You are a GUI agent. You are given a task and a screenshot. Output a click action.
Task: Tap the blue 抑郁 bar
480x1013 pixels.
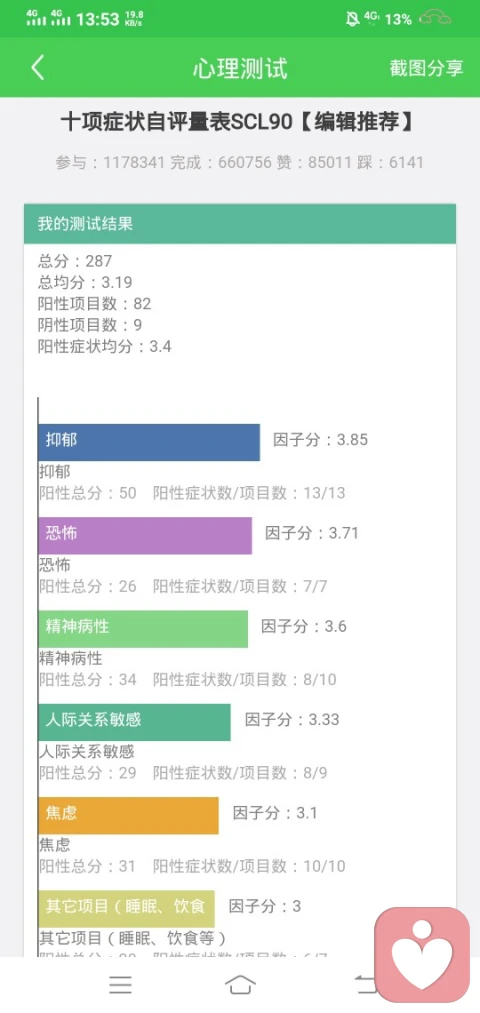tap(149, 442)
